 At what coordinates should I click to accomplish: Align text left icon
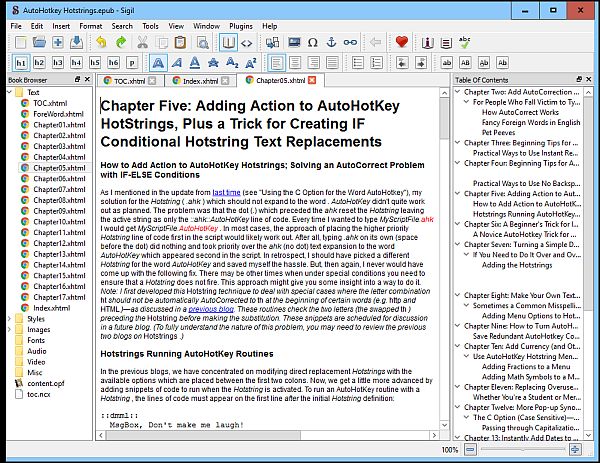[276, 63]
